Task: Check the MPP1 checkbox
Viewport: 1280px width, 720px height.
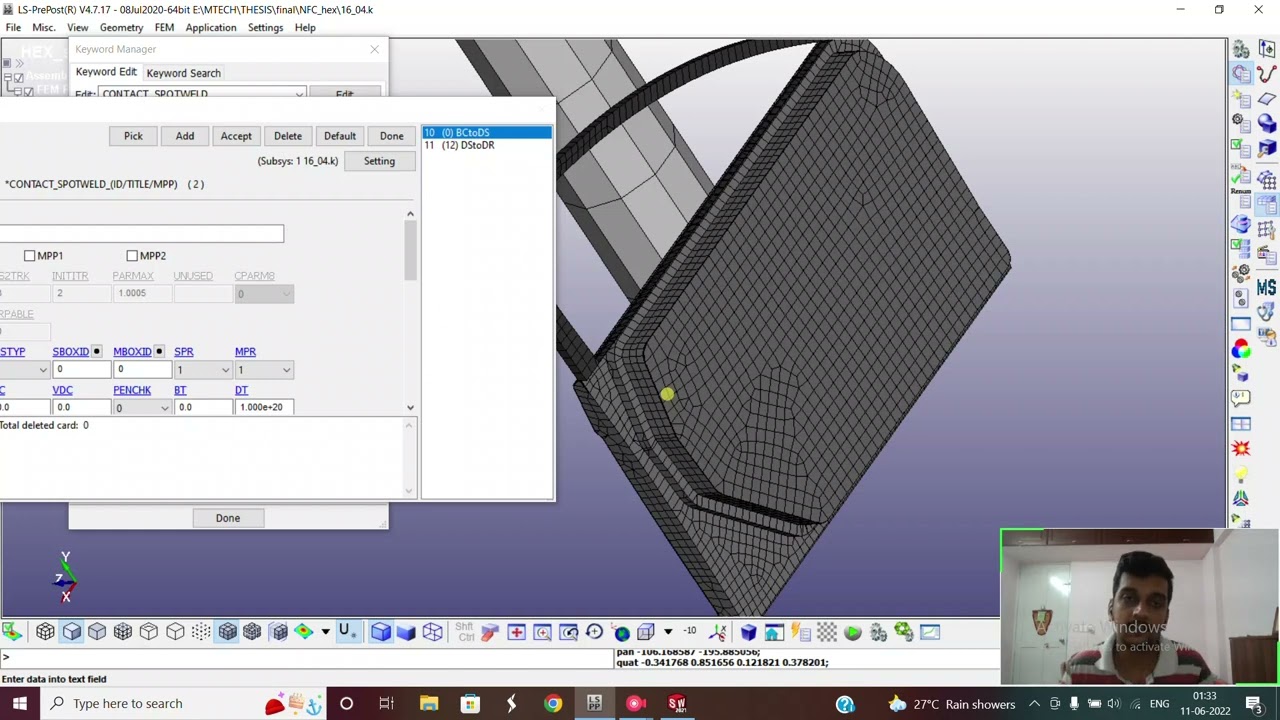Action: point(30,256)
